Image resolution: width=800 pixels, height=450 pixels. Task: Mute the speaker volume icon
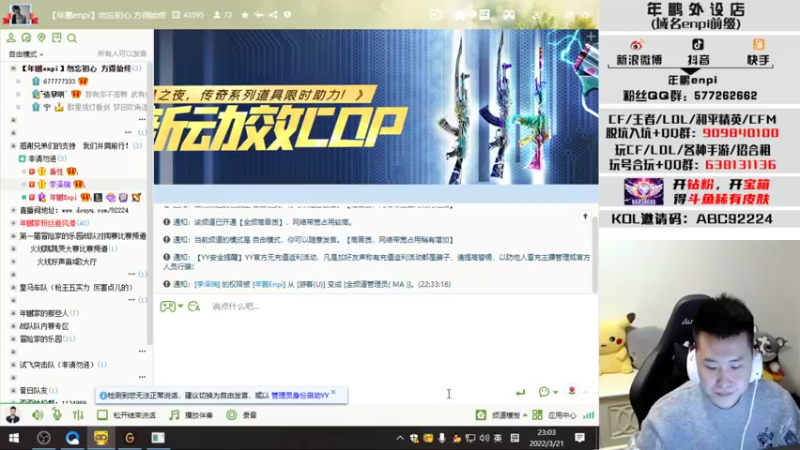point(37,415)
